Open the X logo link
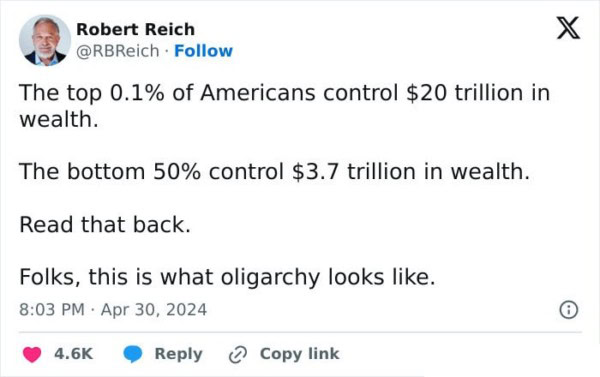 coord(568,28)
